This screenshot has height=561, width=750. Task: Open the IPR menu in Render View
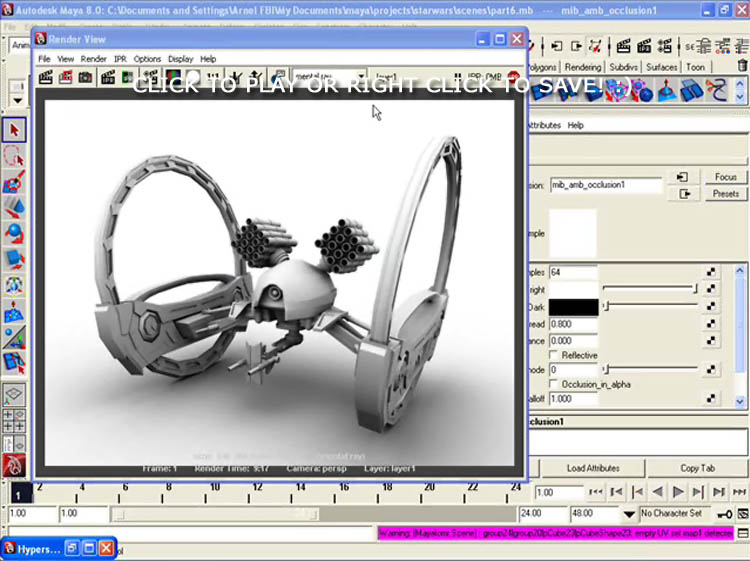click(x=120, y=59)
